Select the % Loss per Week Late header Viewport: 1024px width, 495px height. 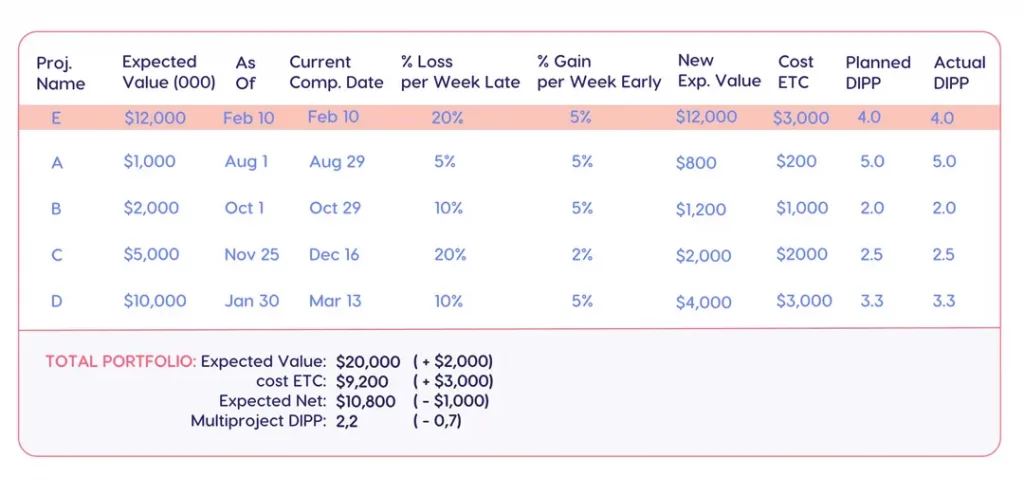click(x=460, y=72)
